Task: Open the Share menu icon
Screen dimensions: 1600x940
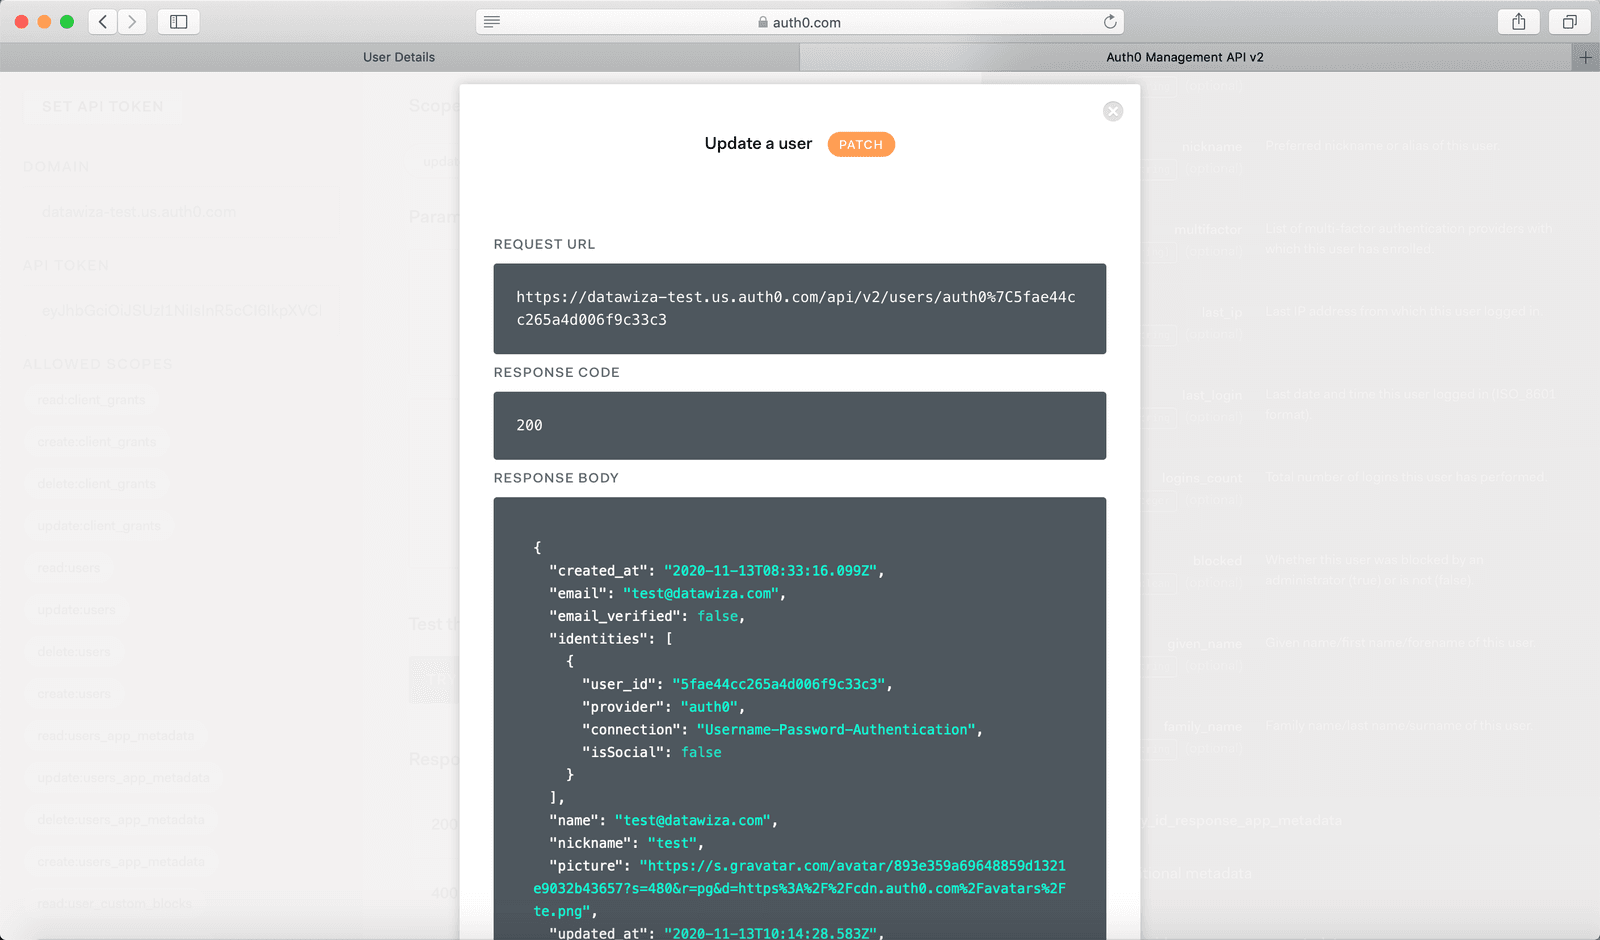Action: point(1519,22)
